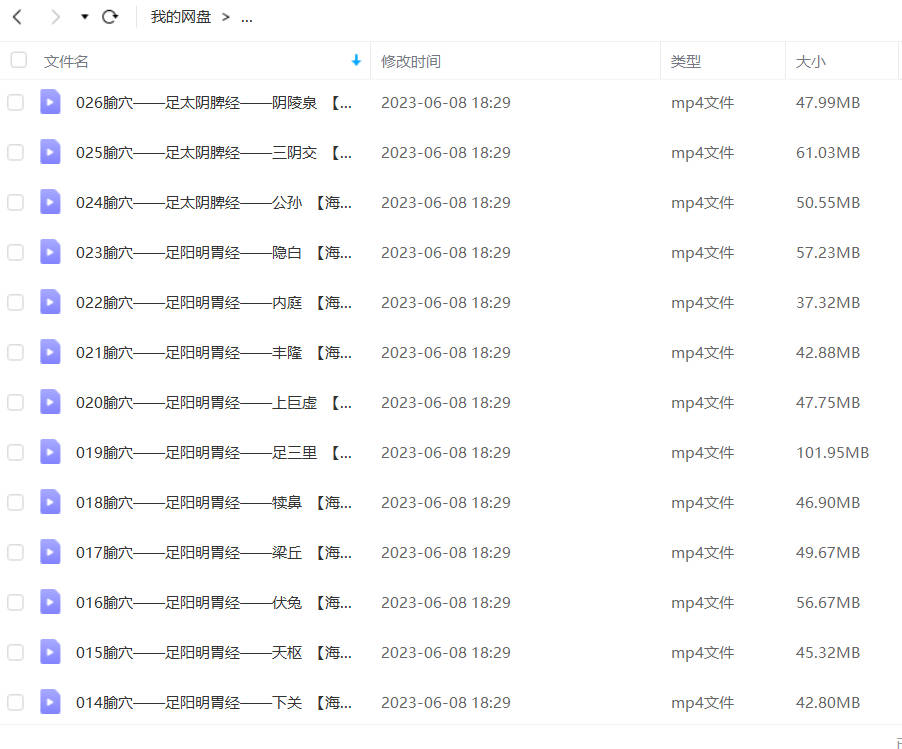This screenshot has height=749, width=902.
Task: Click the 56.67MB size value
Action: tap(828, 603)
